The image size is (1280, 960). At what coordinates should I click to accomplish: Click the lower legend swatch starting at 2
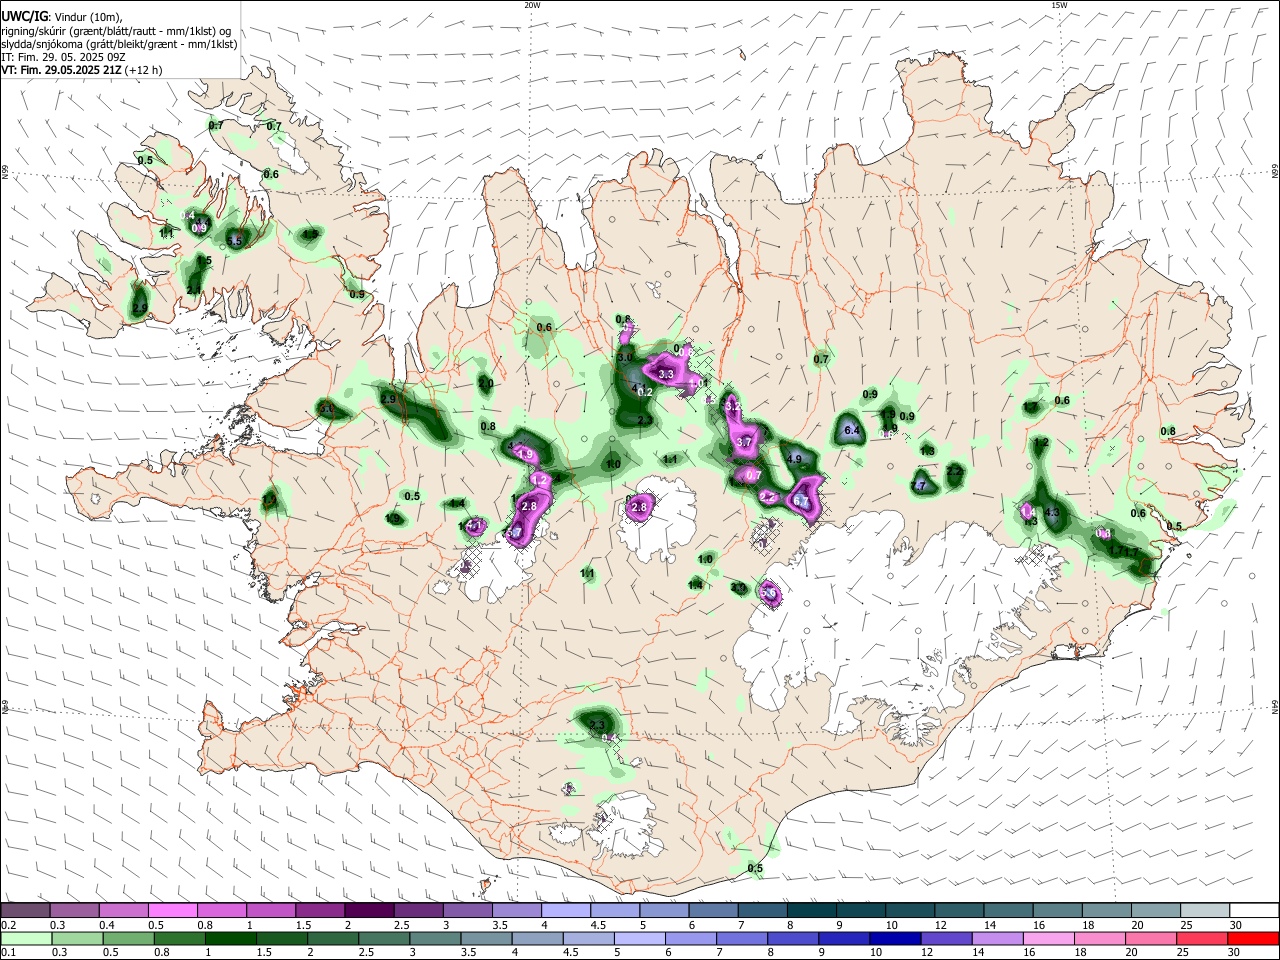(333, 938)
